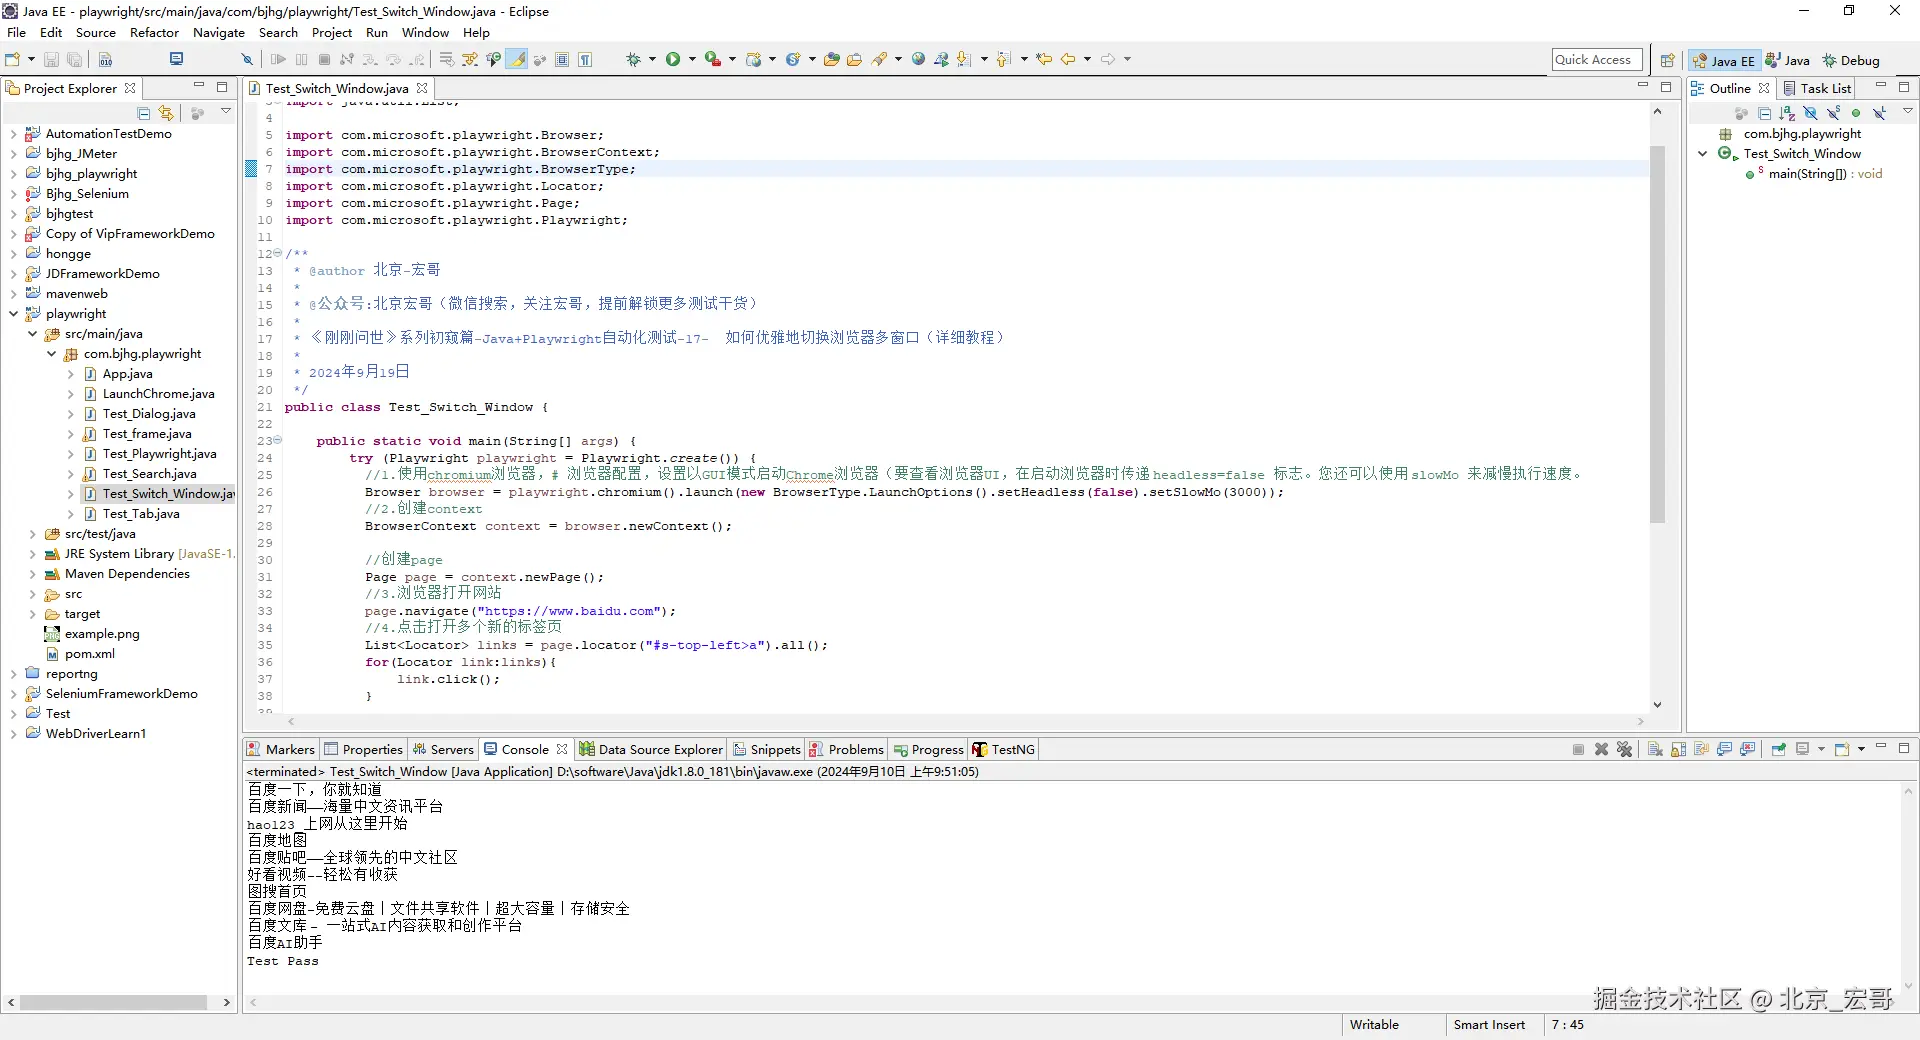Toggle Link with Editor in Project Explorer

coord(166,113)
